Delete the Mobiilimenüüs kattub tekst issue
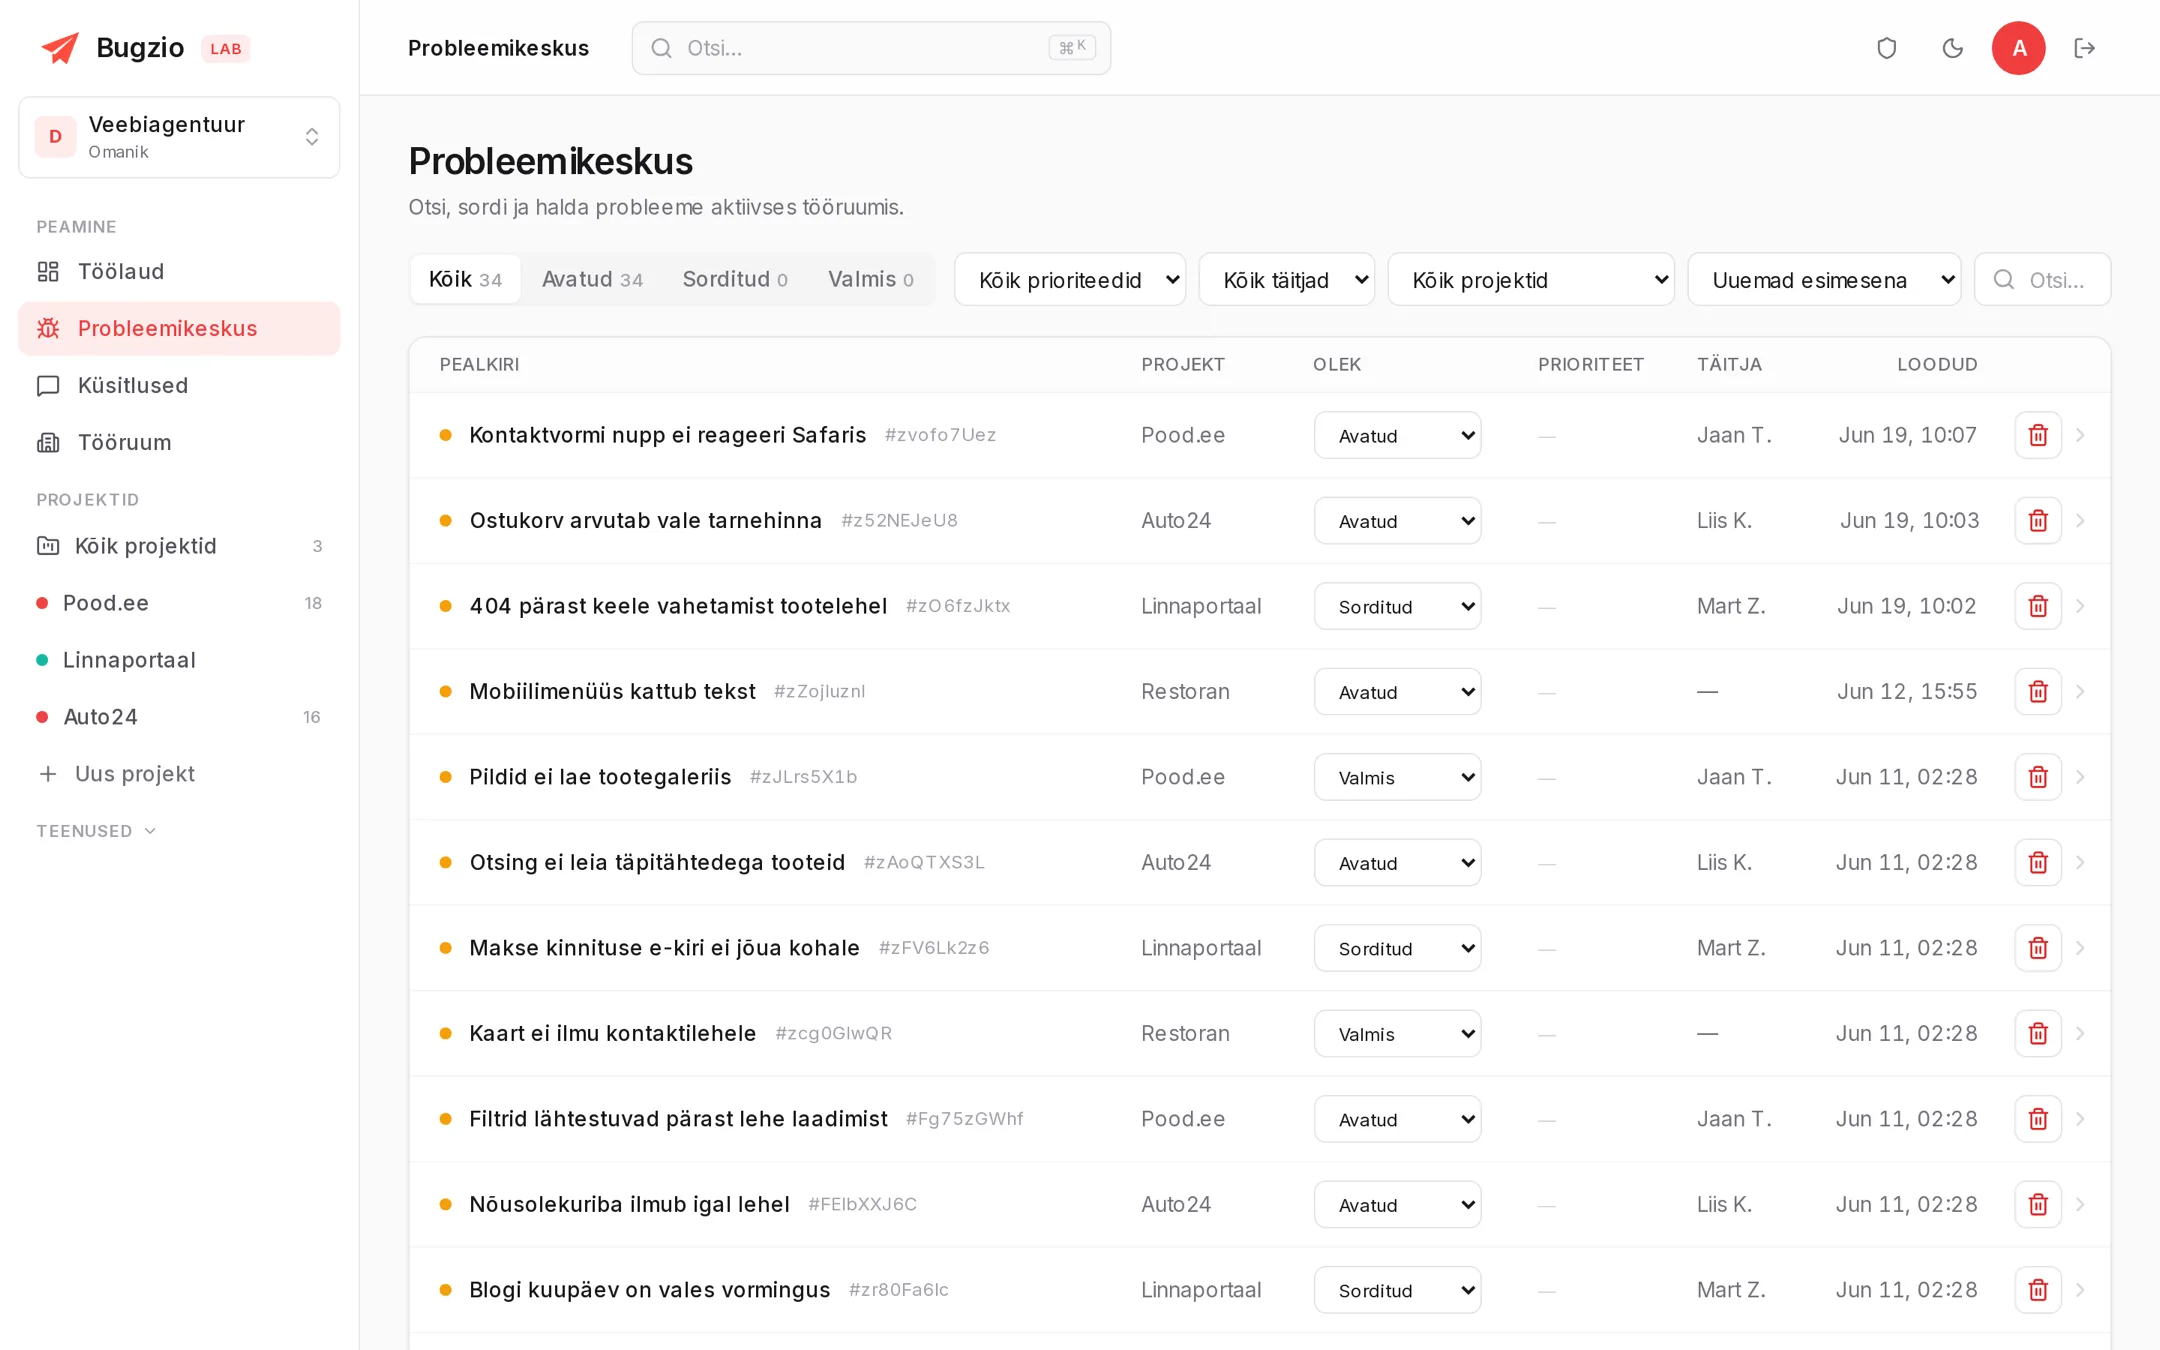 2037,692
